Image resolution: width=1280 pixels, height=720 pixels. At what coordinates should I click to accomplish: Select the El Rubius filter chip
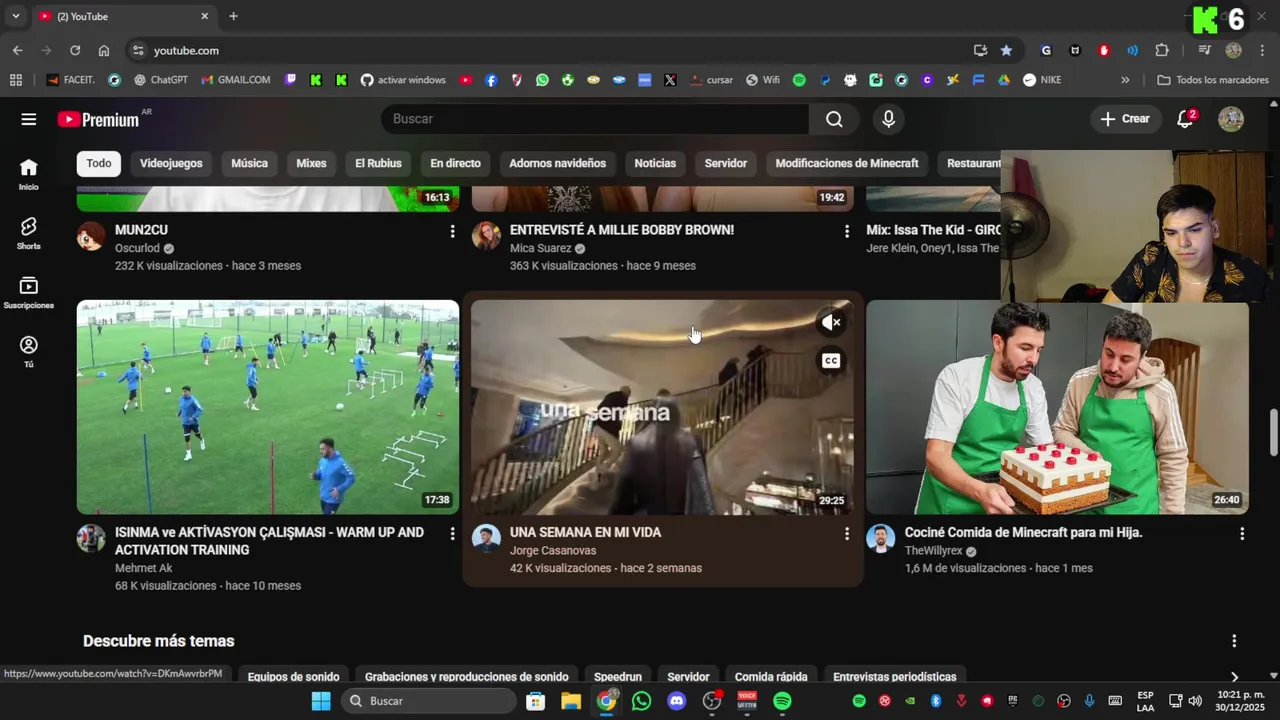coord(378,163)
